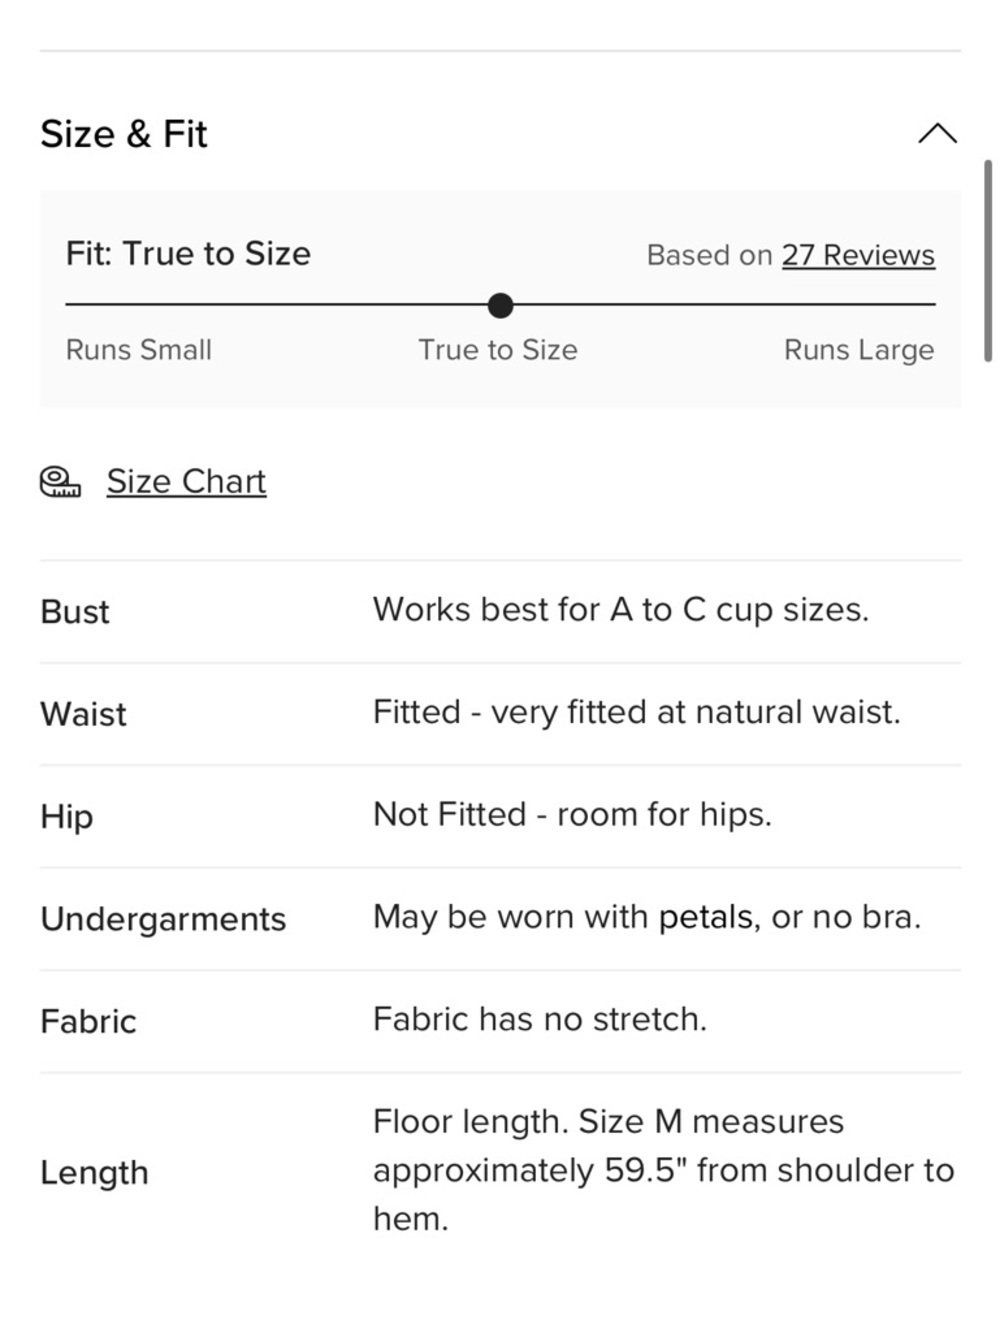Collapse the Size & Fit section chevron
The height and width of the screenshot is (1333, 1000).
pos(937,133)
